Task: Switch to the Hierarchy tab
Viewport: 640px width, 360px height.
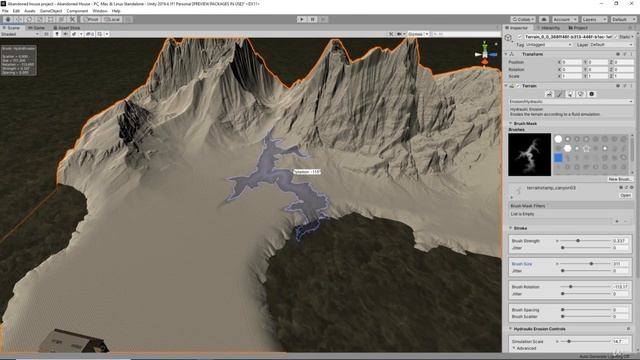Action: (x=548, y=28)
